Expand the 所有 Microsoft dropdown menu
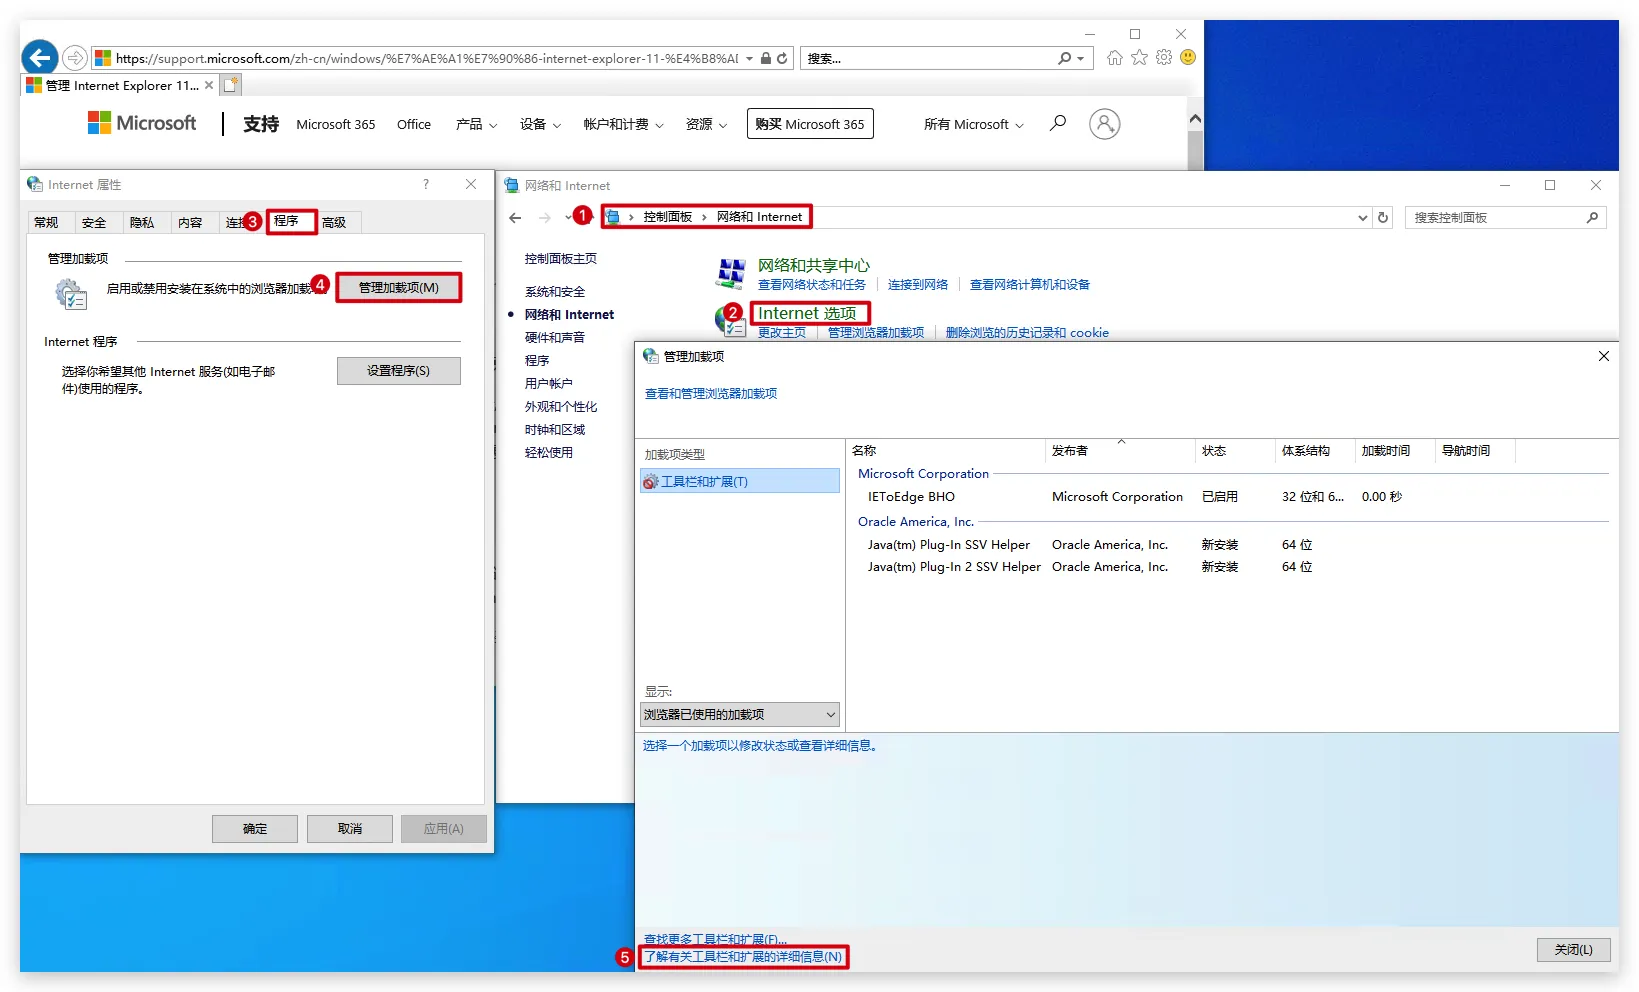 pos(973,124)
